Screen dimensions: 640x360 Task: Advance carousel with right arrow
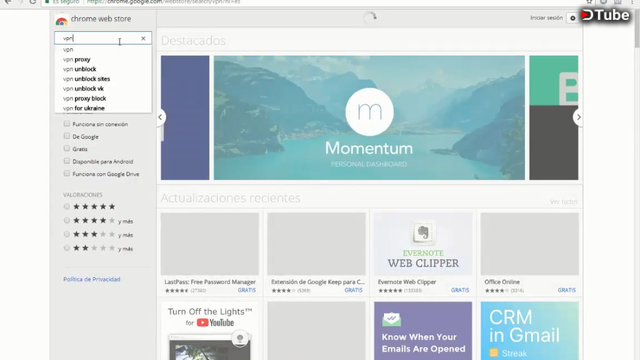pyautogui.click(x=578, y=118)
